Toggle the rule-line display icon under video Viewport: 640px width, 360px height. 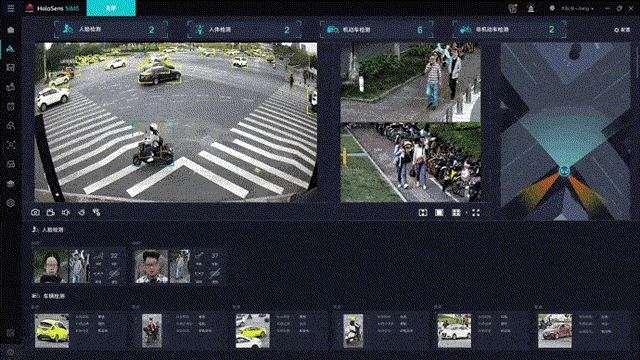coord(96,212)
